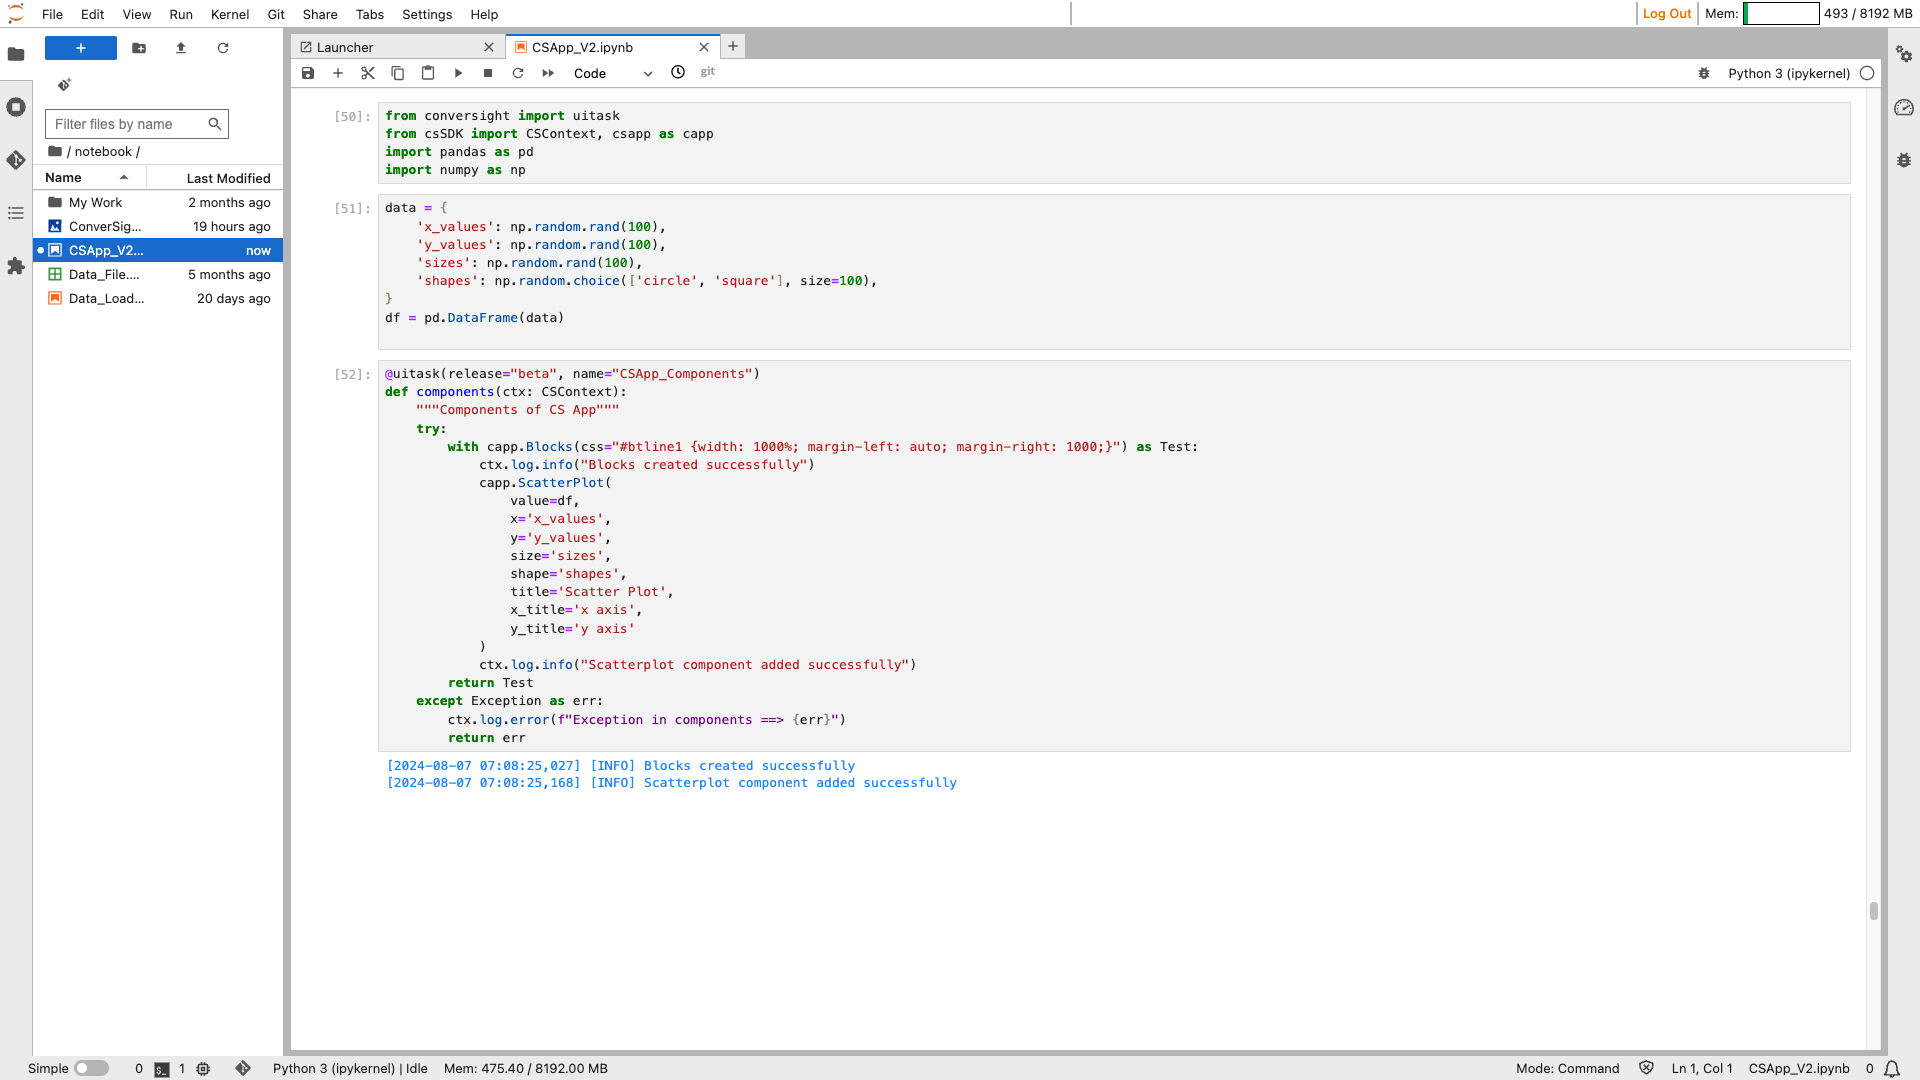Toggle the Simple interface mode switch
Viewport: 1920px width, 1080px height.
coord(91,1068)
